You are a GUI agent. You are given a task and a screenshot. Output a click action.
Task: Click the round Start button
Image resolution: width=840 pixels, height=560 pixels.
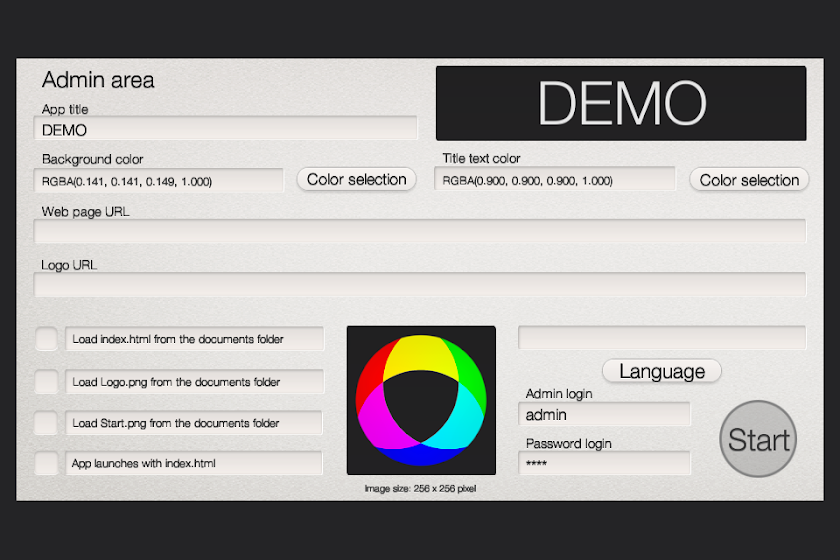point(758,439)
